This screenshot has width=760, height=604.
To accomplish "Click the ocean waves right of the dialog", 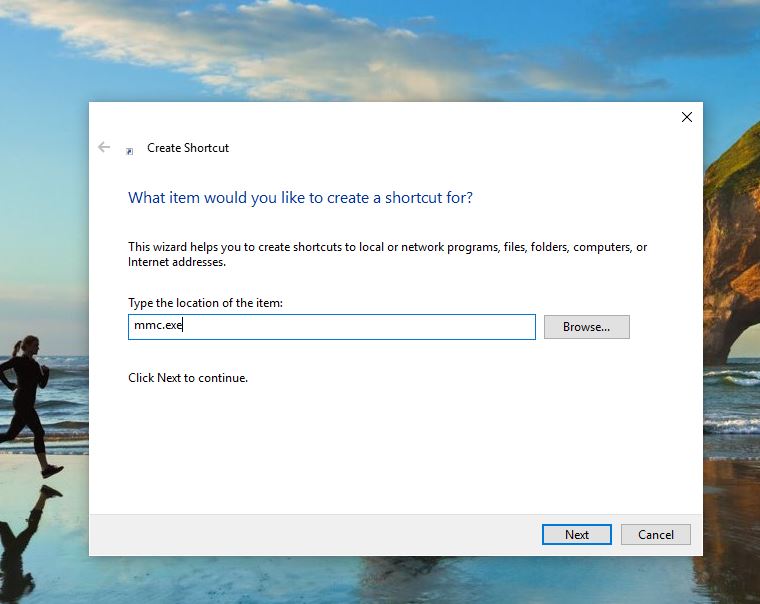I will 731,400.
